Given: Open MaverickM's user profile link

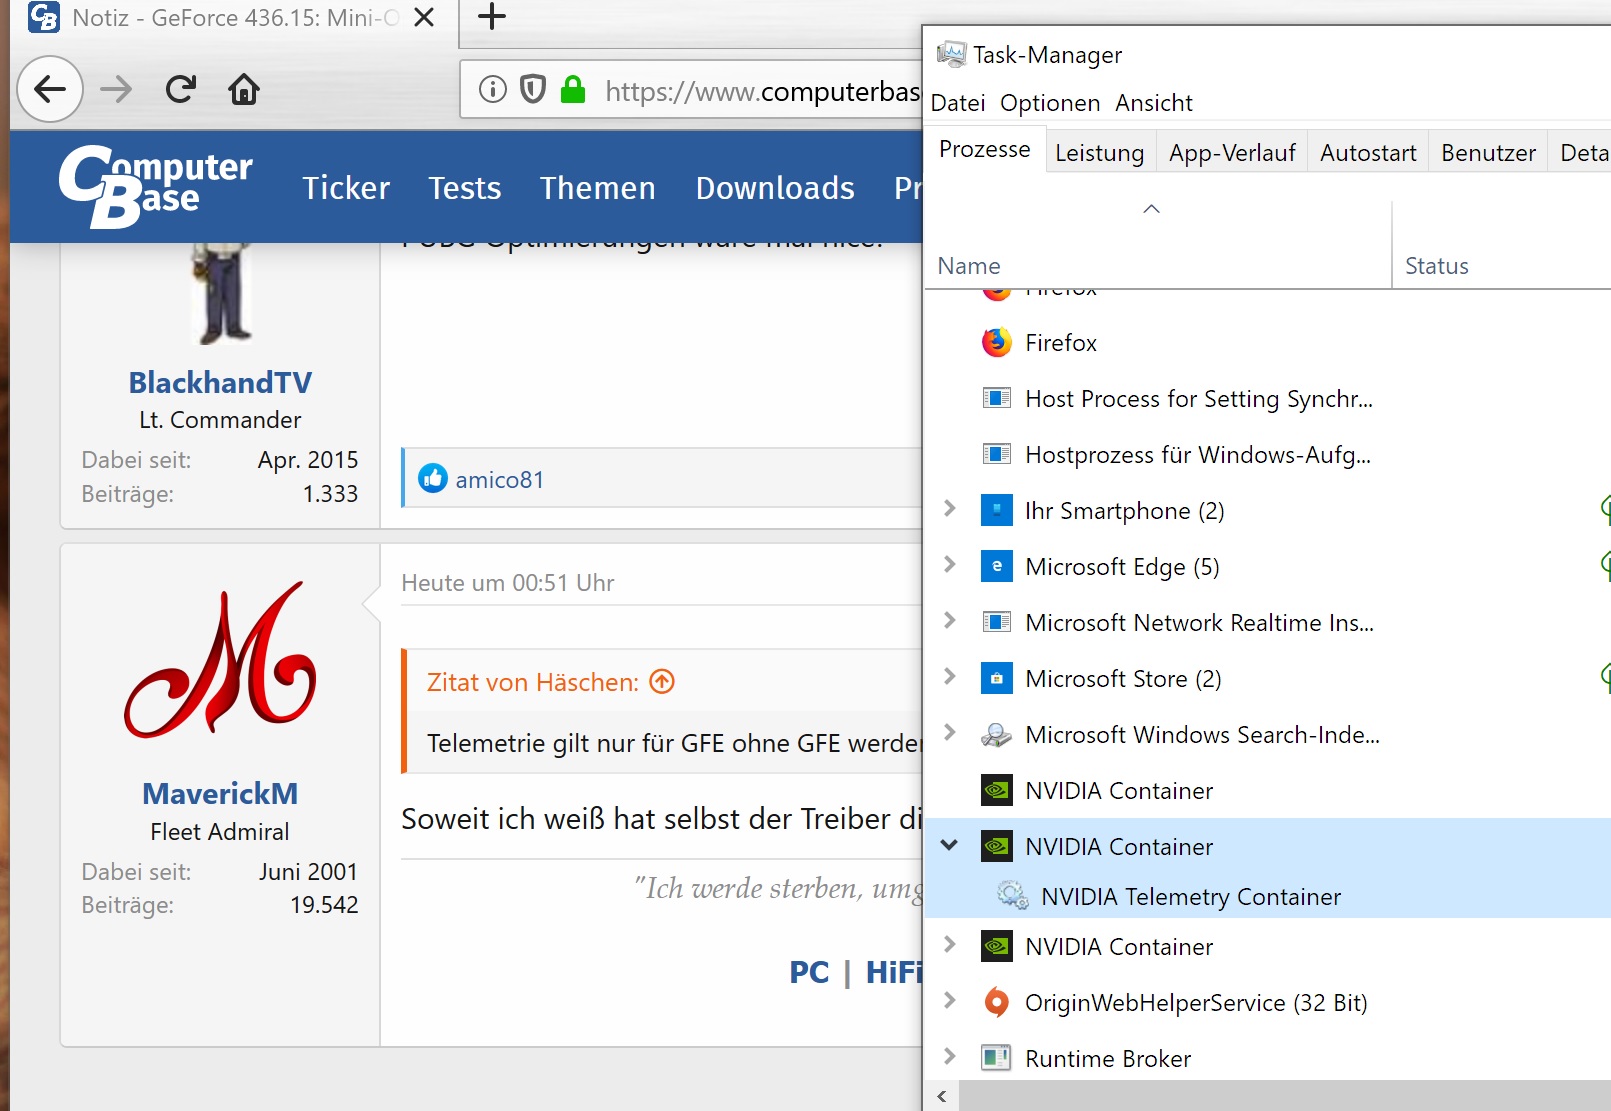Looking at the screenshot, I should click(220, 793).
